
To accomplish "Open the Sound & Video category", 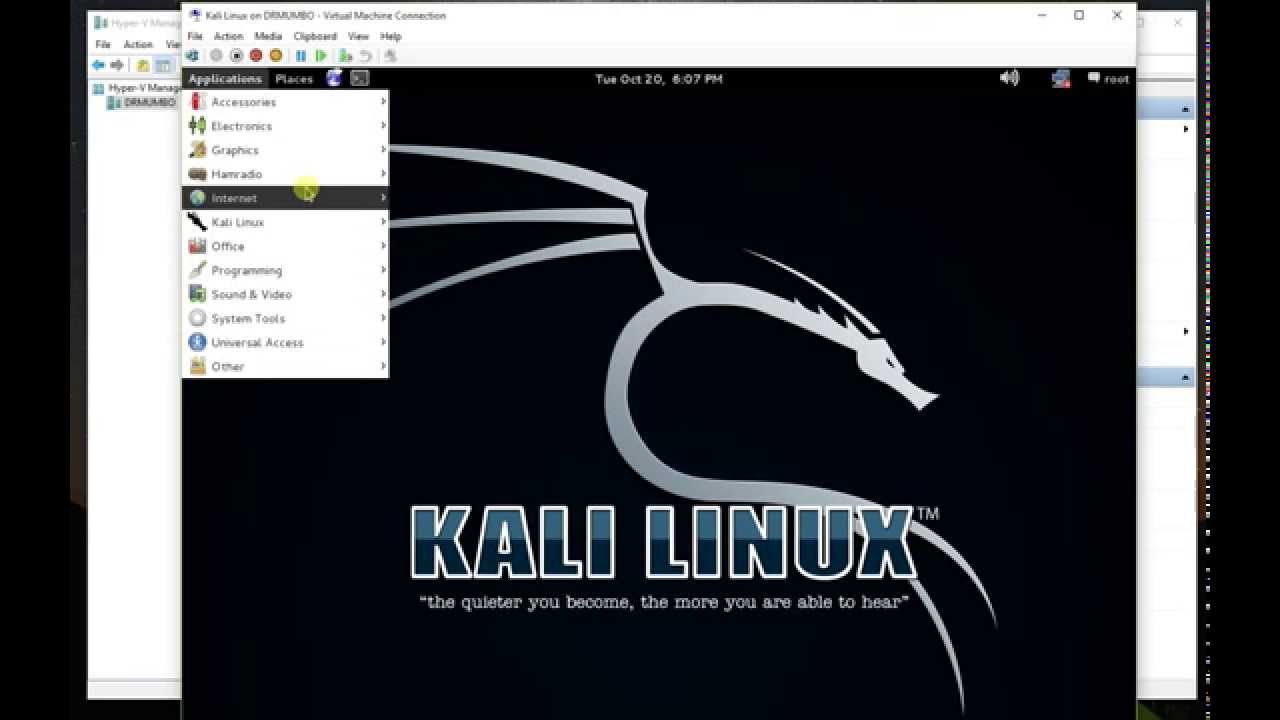I will click(x=285, y=294).
